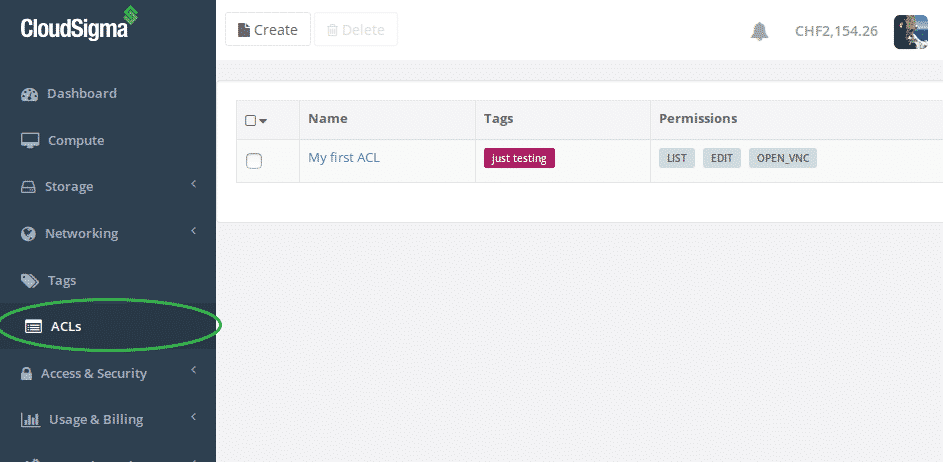Click the CloudSigma logo
943x462 pixels.
[79, 24]
